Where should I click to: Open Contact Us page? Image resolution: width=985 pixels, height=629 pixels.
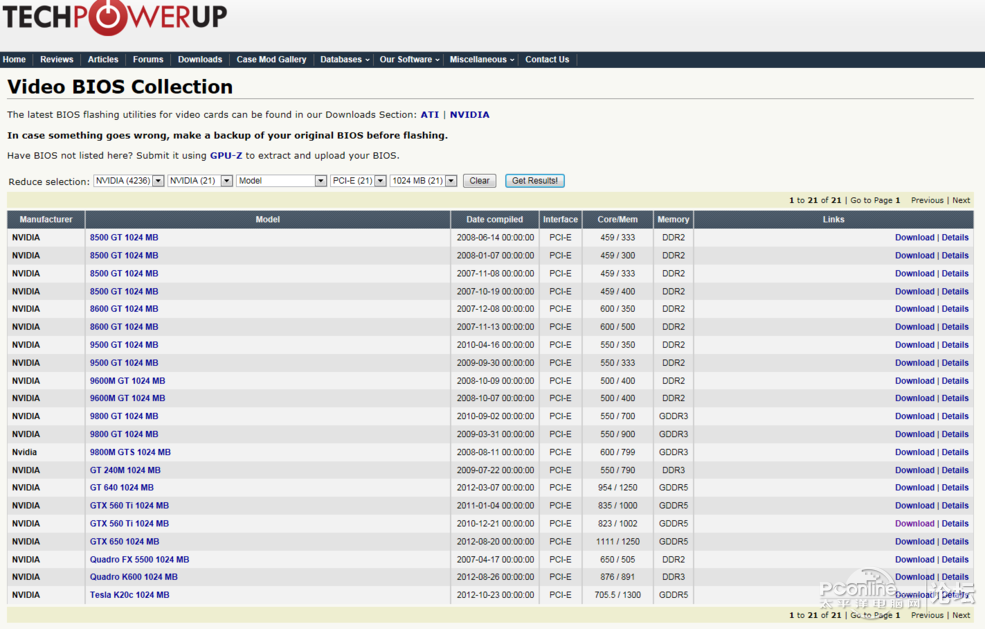[547, 60]
